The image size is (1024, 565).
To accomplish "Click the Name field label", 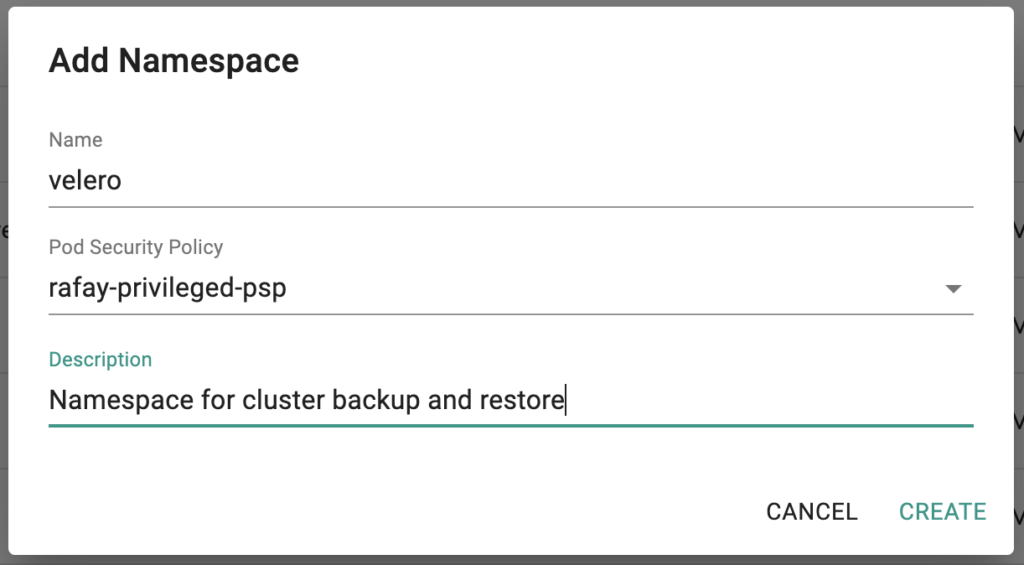I will (75, 140).
